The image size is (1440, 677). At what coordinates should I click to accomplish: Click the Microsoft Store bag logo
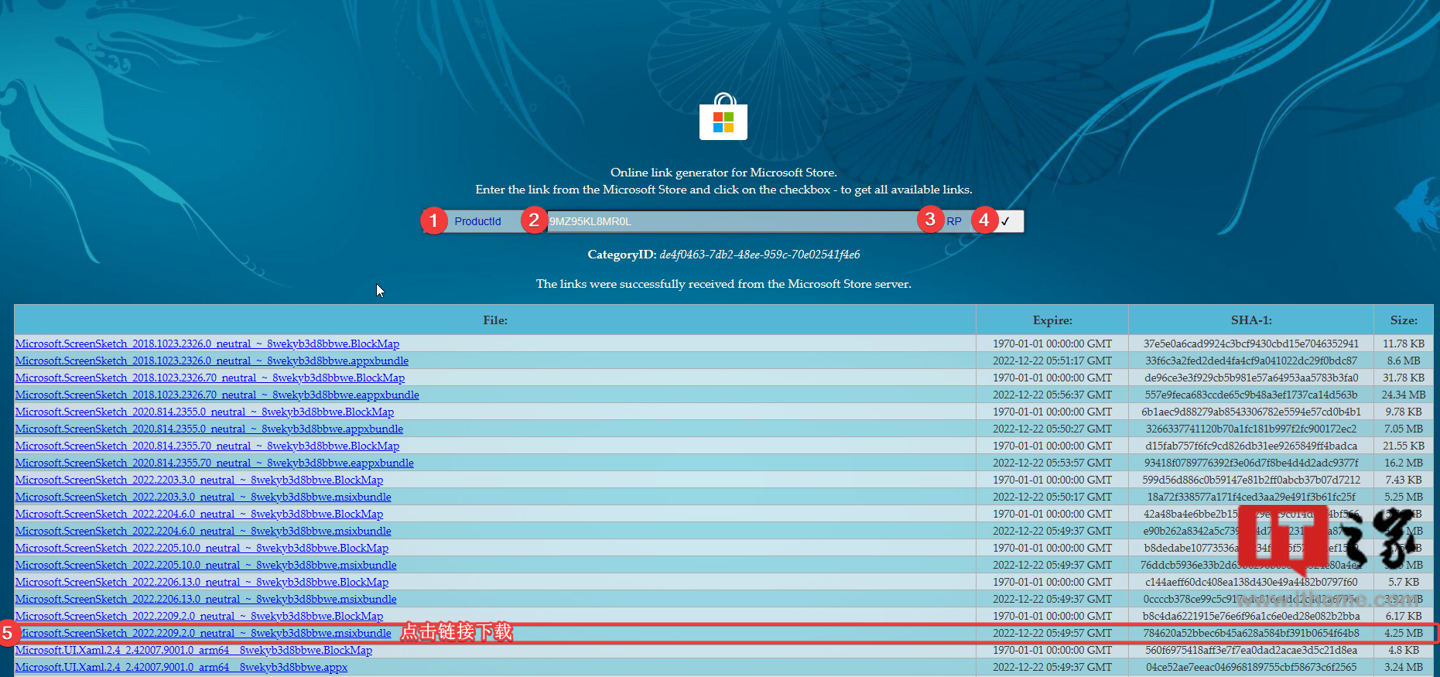pyautogui.click(x=723, y=117)
